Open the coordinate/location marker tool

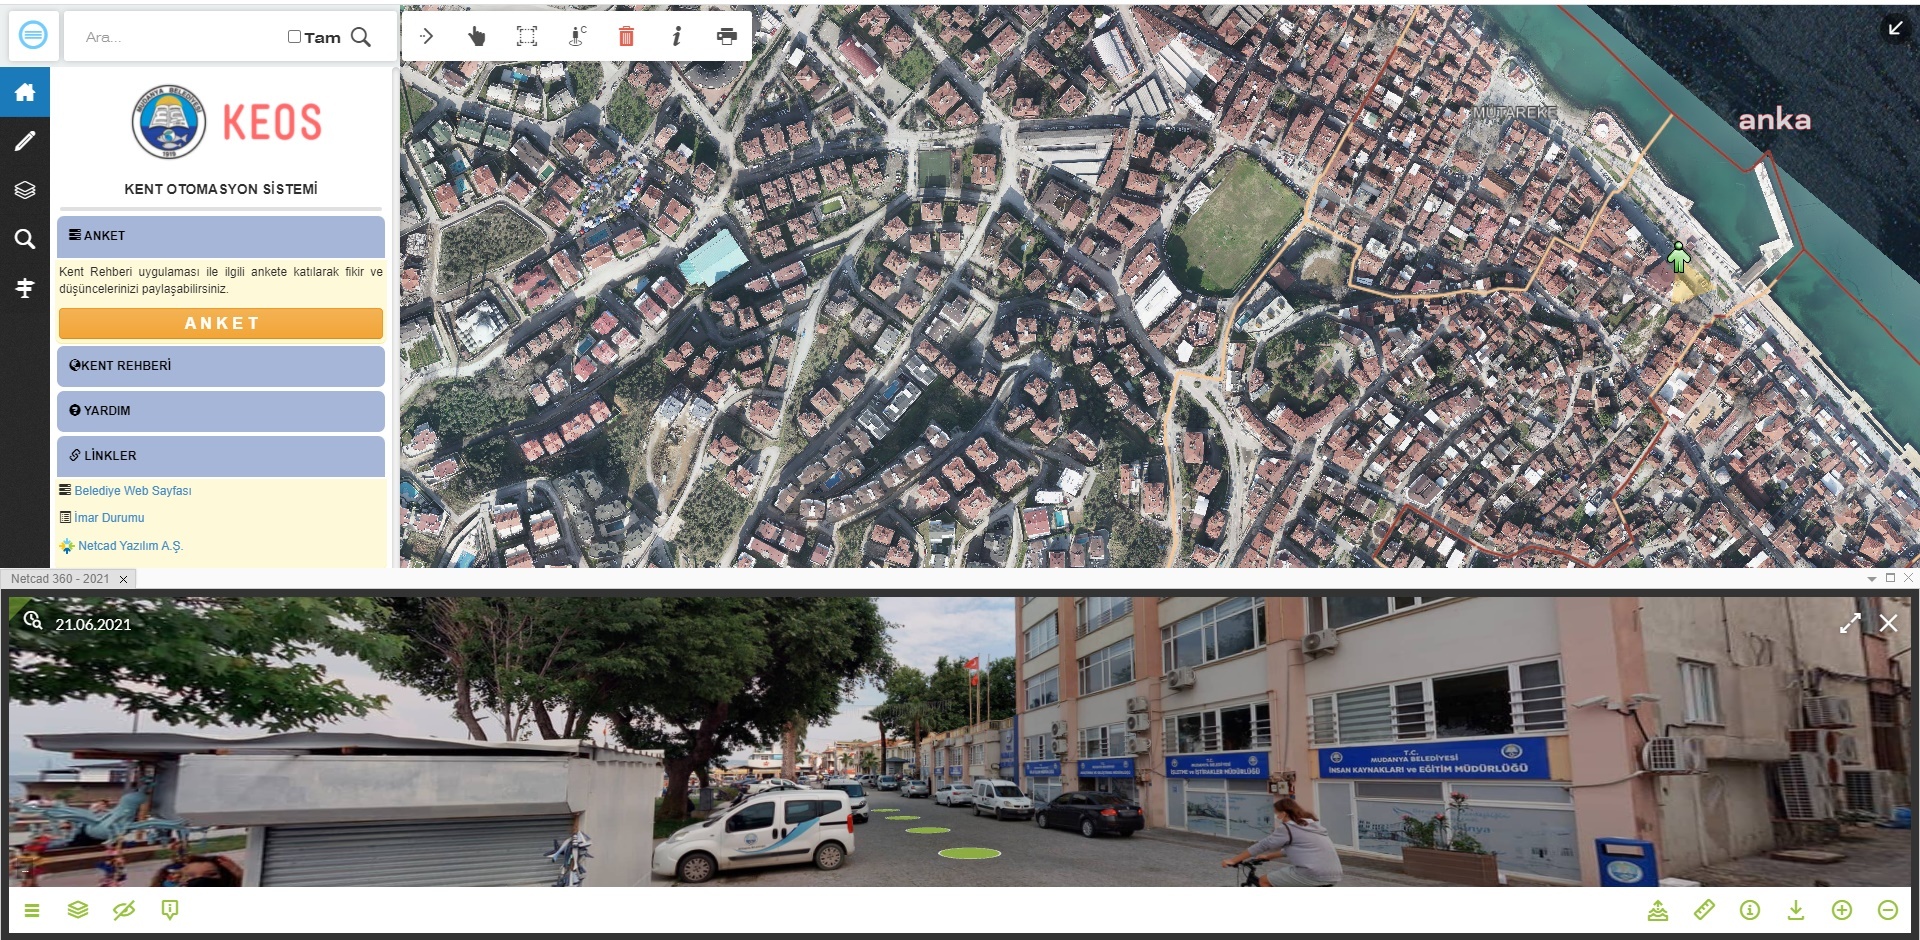pos(577,35)
